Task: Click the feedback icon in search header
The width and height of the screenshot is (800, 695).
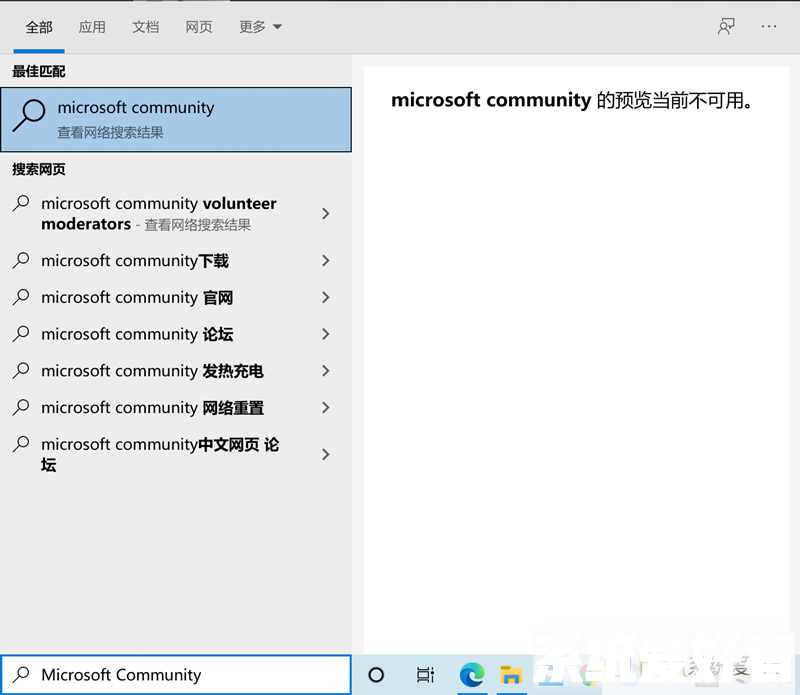Action: [x=726, y=27]
